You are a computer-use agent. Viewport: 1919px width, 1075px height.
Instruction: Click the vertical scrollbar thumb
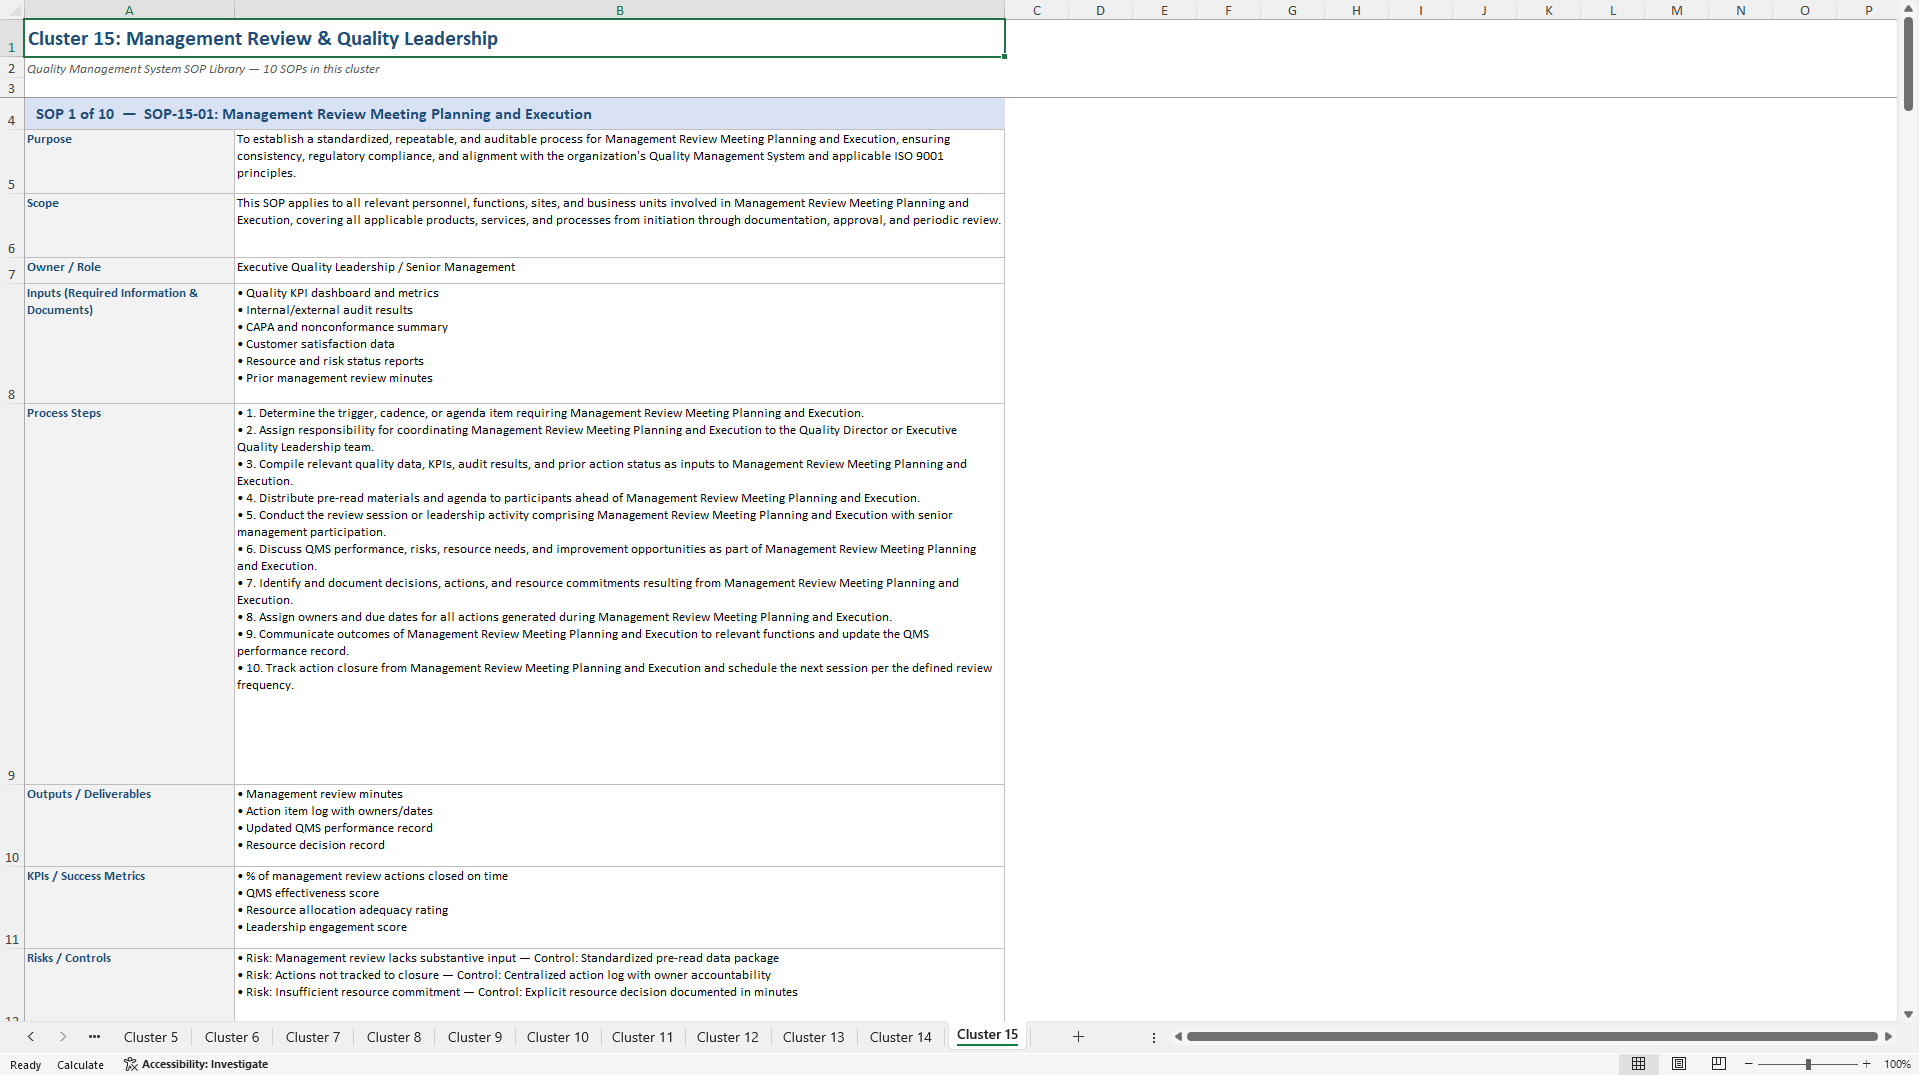click(x=1908, y=62)
